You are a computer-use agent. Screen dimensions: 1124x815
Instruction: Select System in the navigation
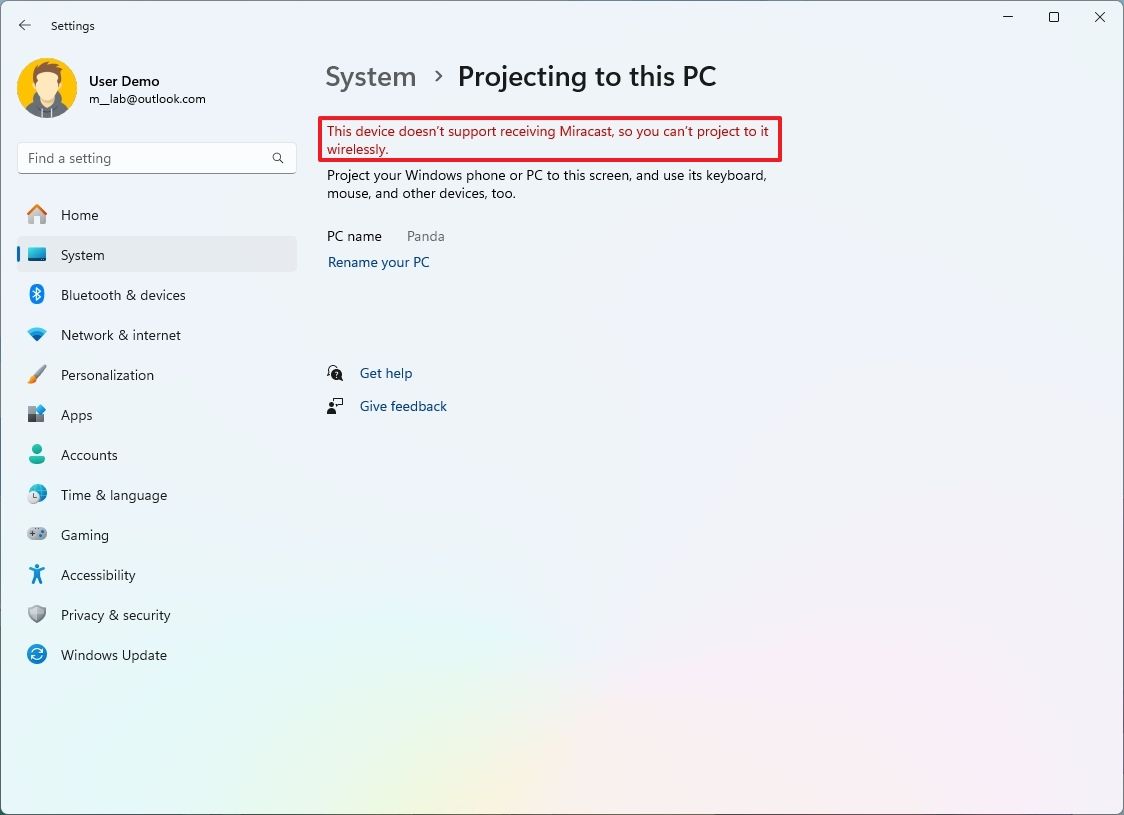[82, 255]
